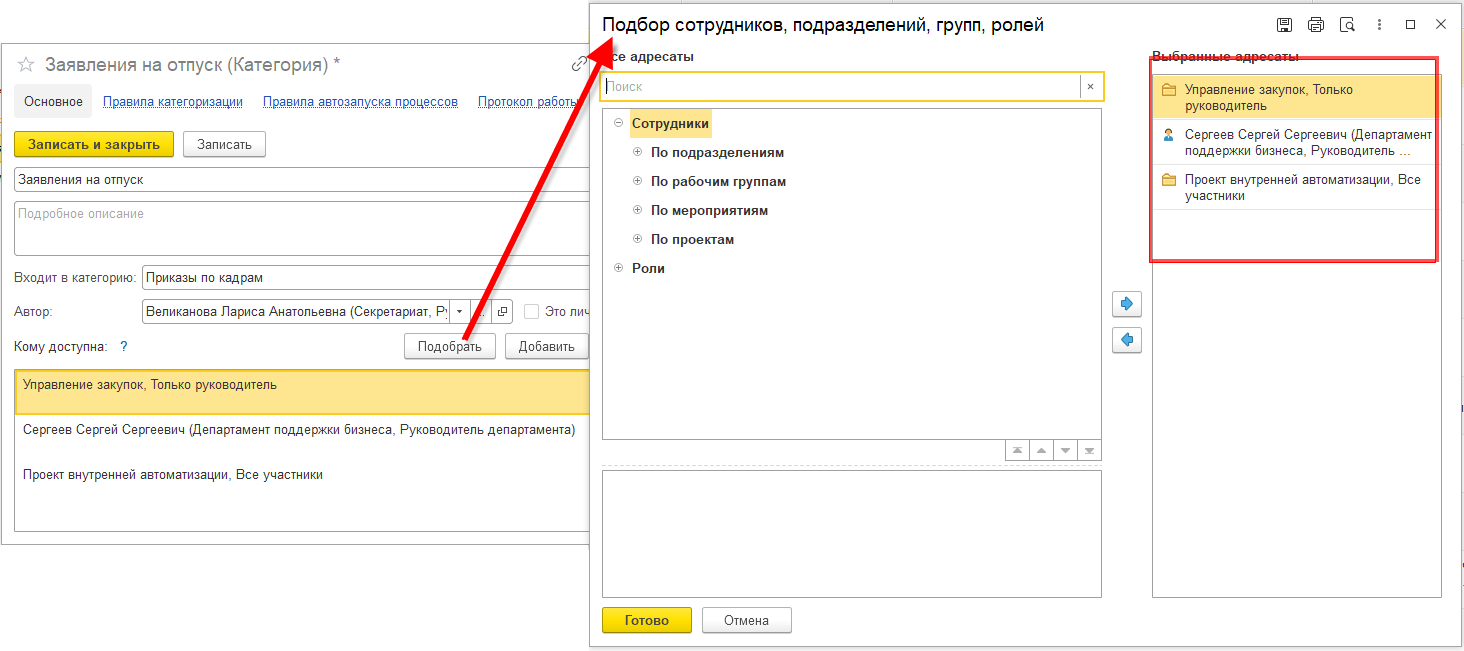The height and width of the screenshot is (651, 1464).
Task: Remove addressee with the left arrow button
Action: [1127, 340]
